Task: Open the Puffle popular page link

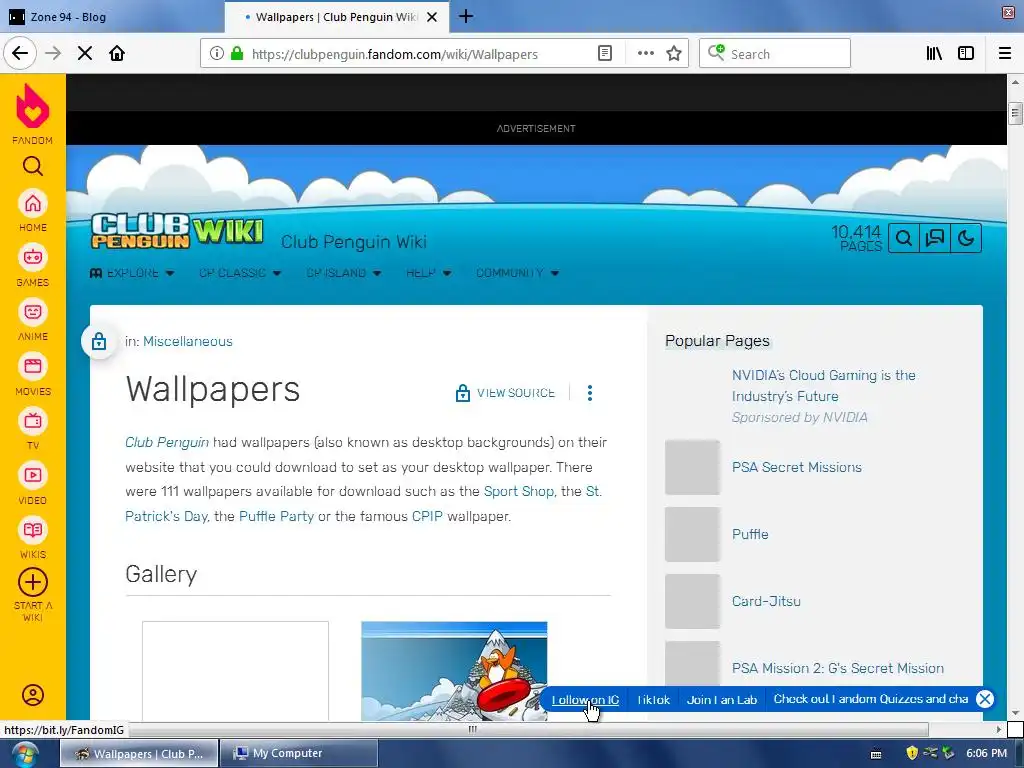Action: [x=750, y=534]
